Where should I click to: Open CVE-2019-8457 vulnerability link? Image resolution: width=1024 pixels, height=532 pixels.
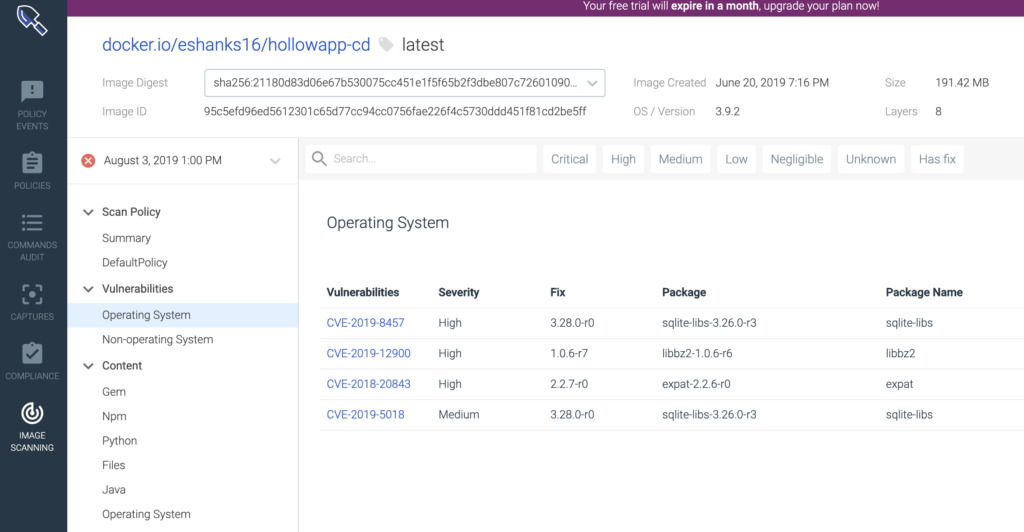click(365, 323)
